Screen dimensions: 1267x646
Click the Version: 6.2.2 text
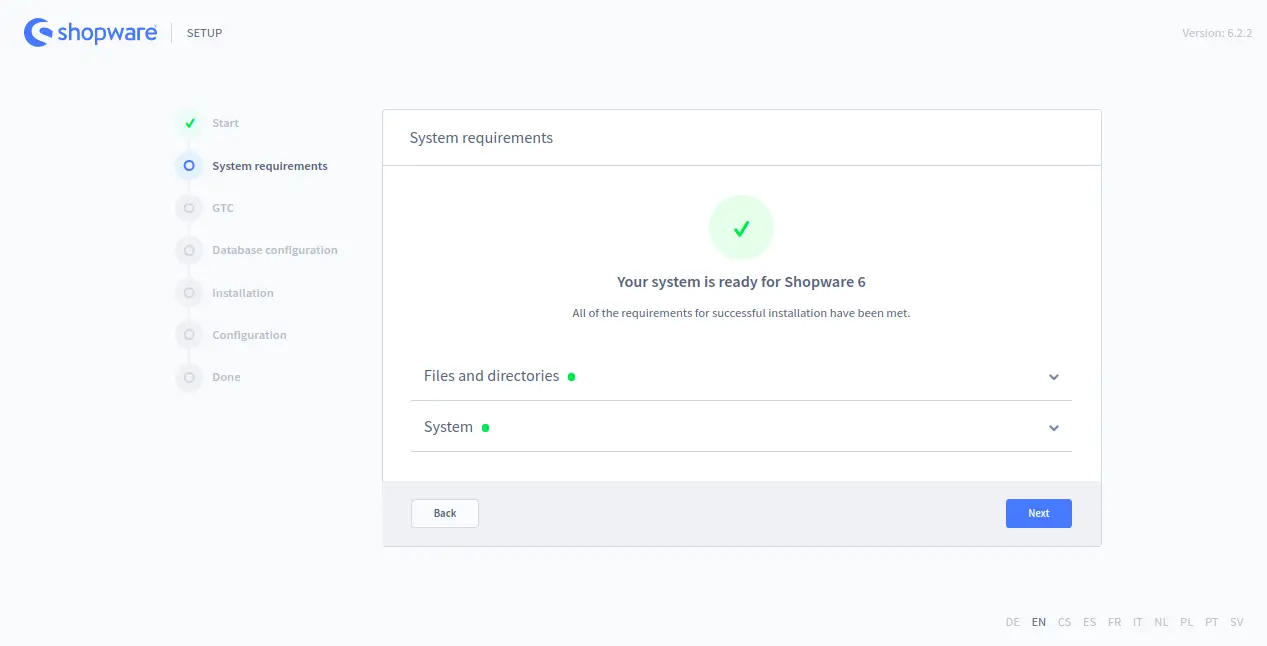(1217, 33)
